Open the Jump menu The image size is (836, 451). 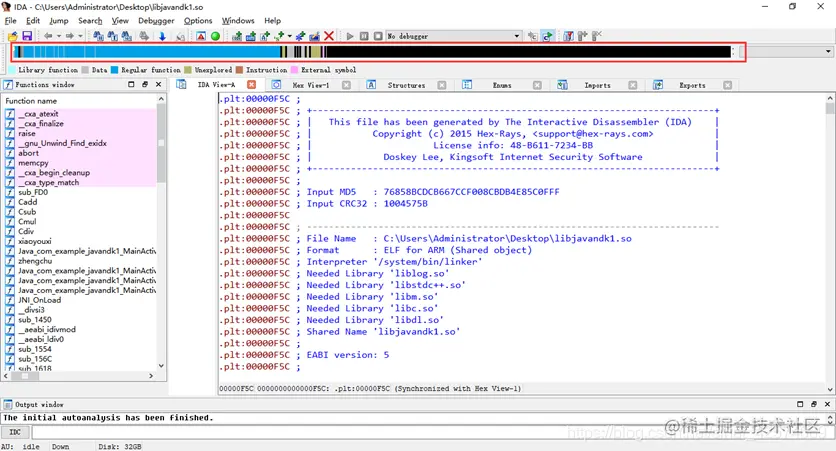tap(59, 20)
